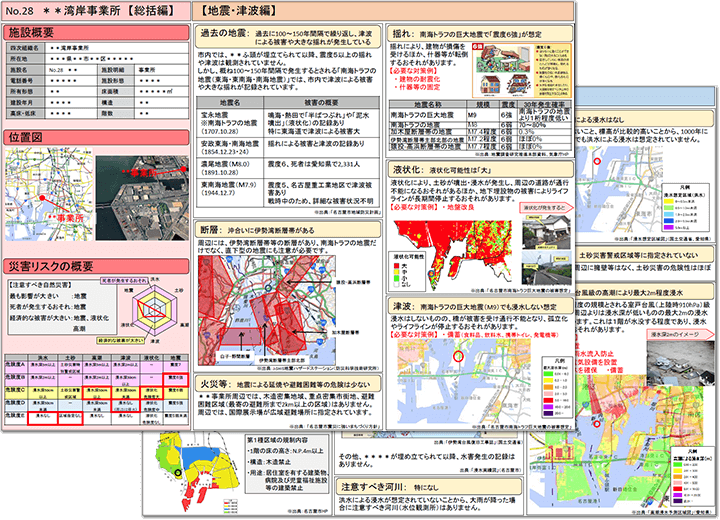Click the '高潮' column header in risk table
The height and width of the screenshot is (520, 720).
click(97, 357)
